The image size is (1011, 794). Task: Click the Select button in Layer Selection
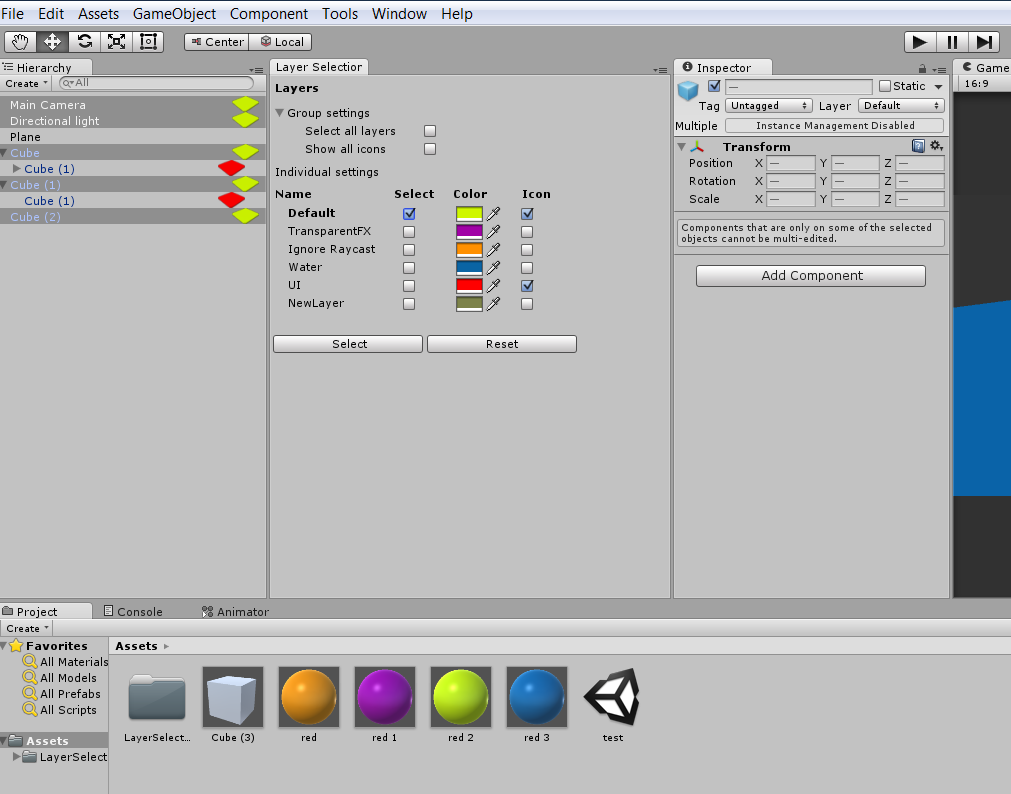348,344
